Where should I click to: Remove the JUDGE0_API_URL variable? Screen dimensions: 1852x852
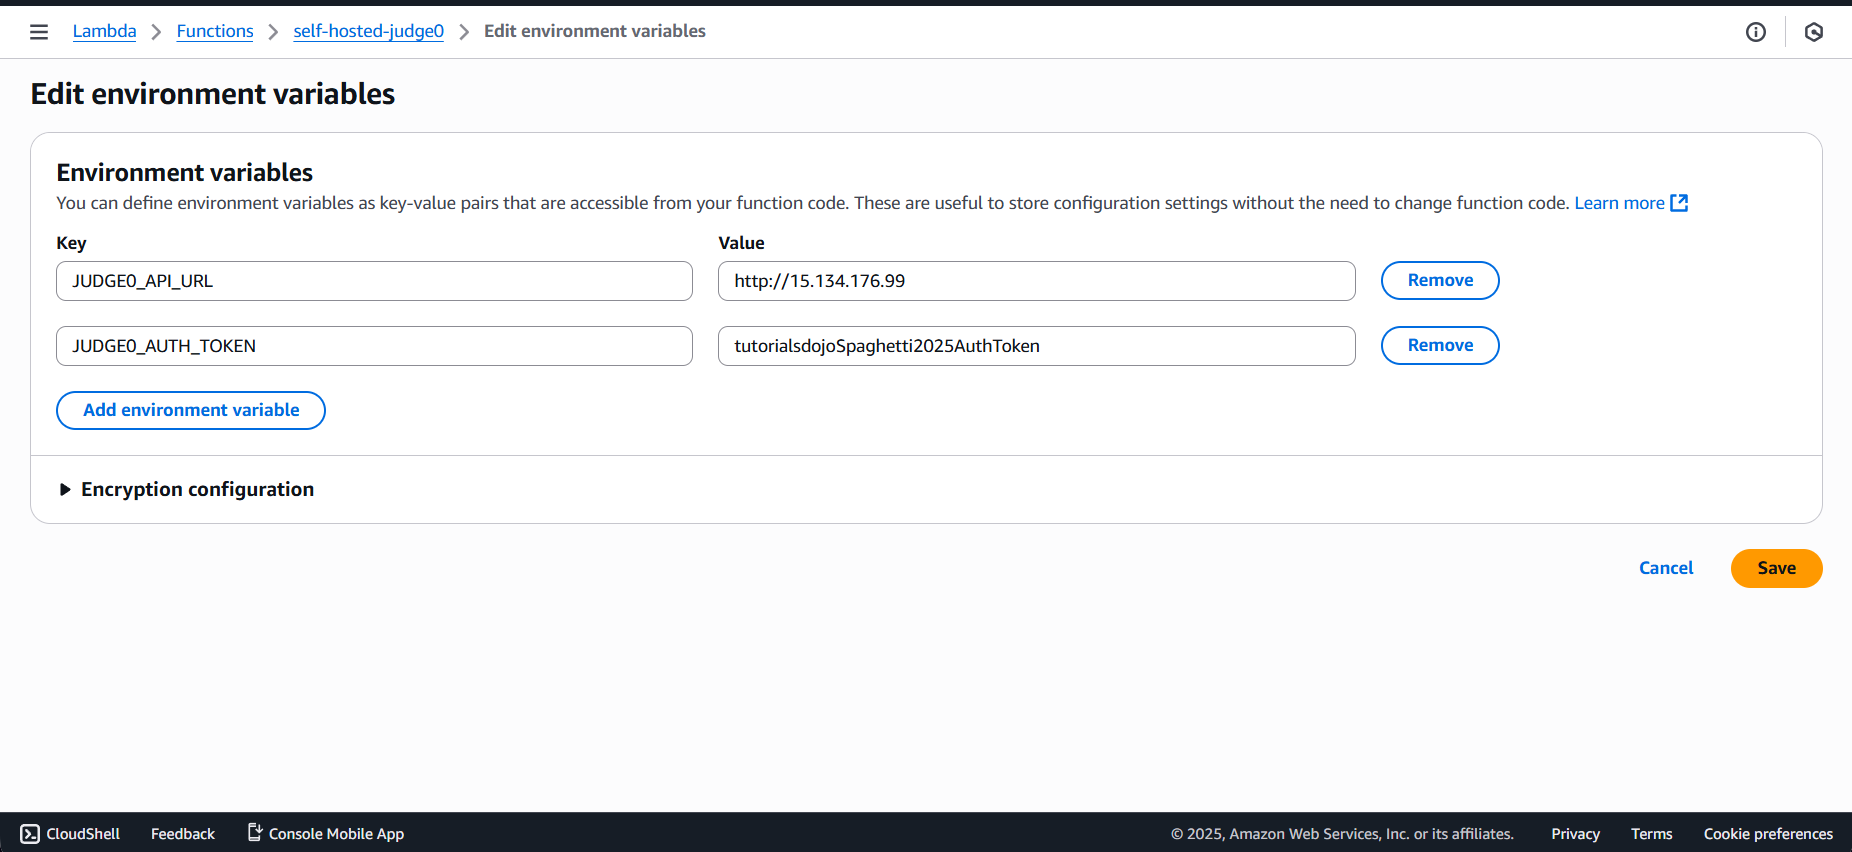pos(1439,280)
